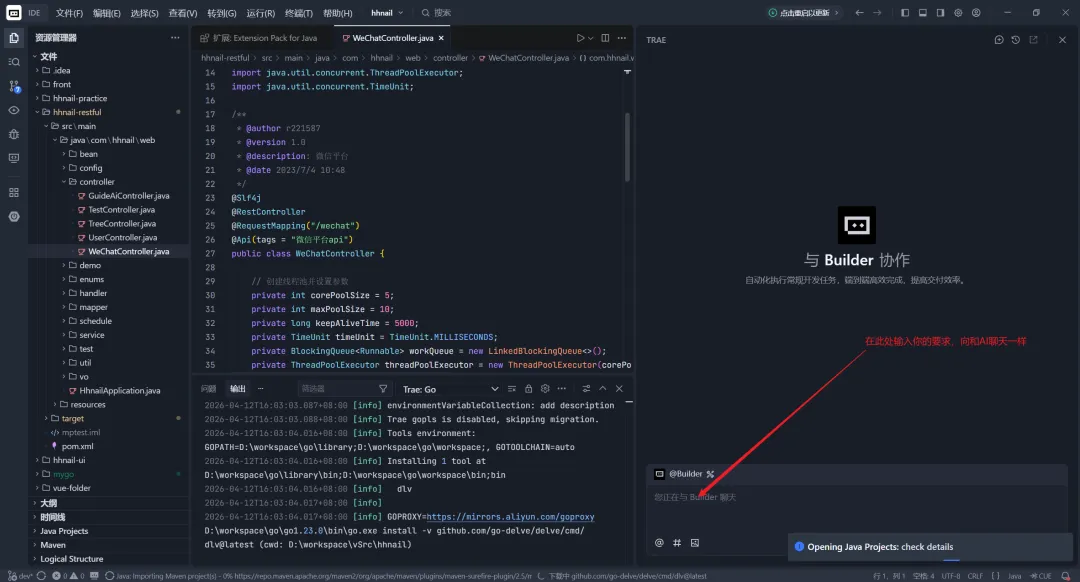Click the Java language mode in status bar
The height and width of the screenshot is (582, 1080).
pos(1015,576)
